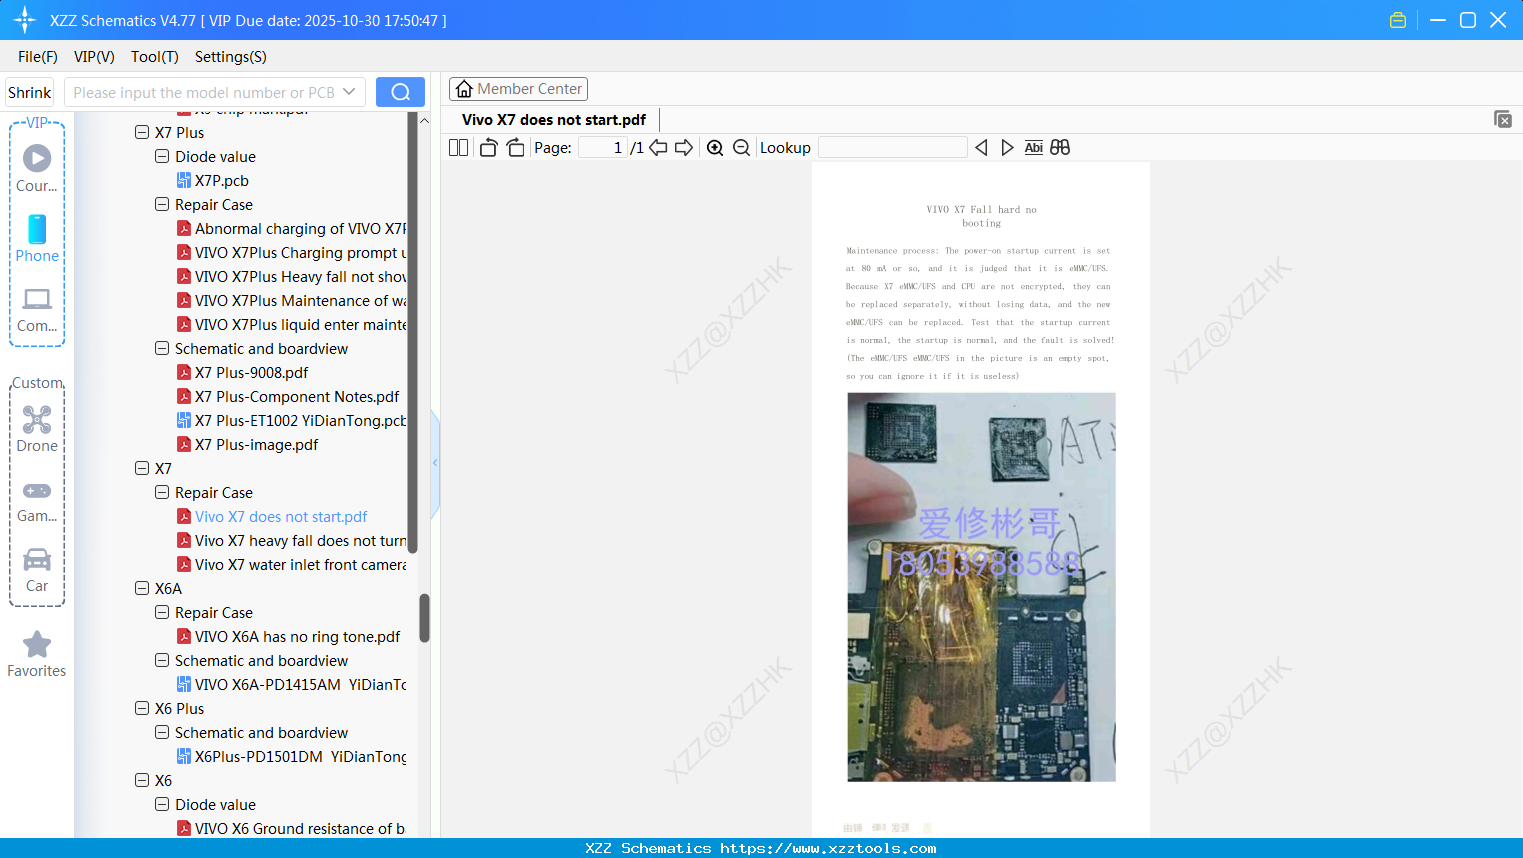
Task: Open the Courses section in sidebar
Action: click(x=37, y=169)
